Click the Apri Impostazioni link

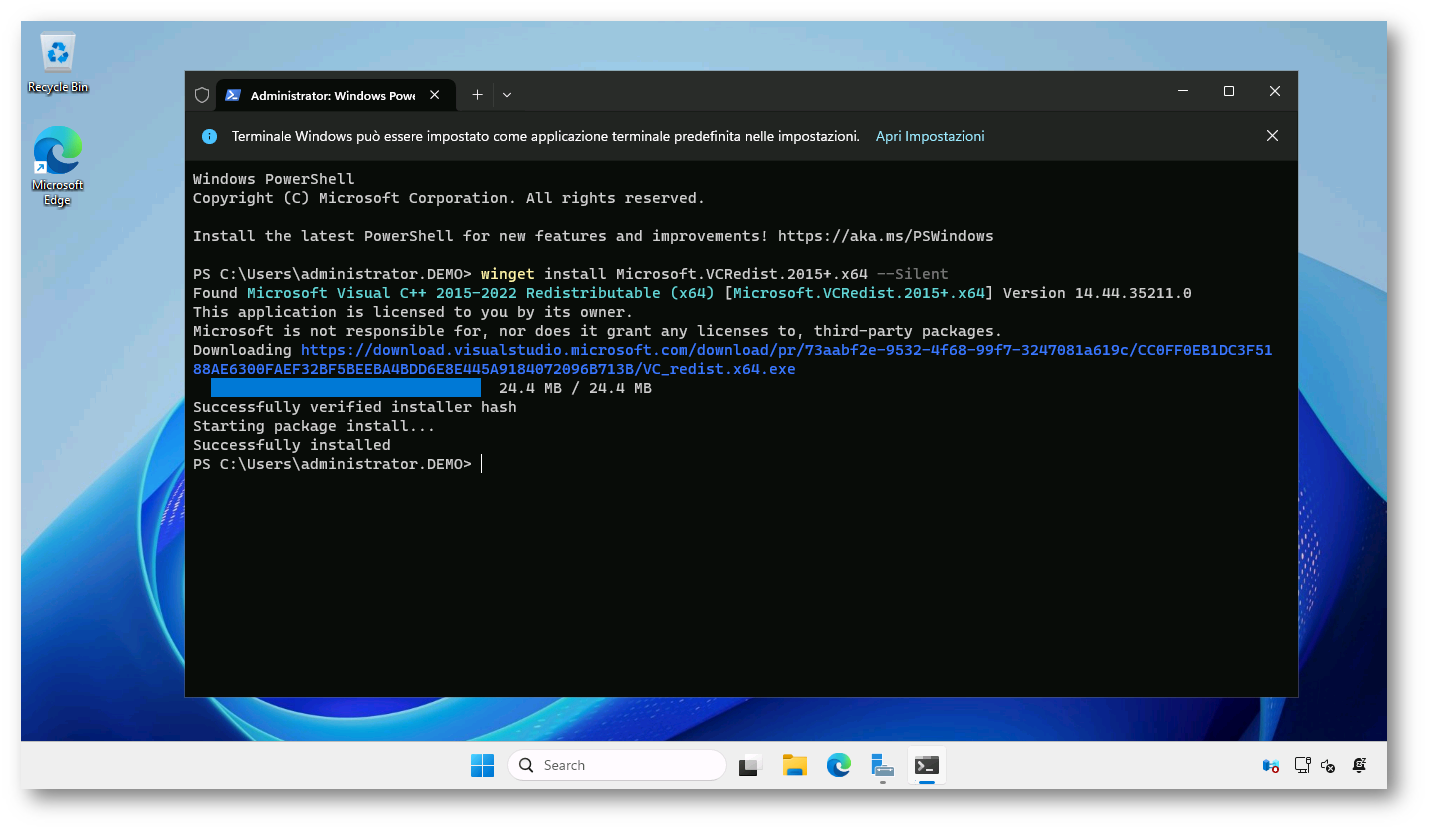tap(930, 135)
